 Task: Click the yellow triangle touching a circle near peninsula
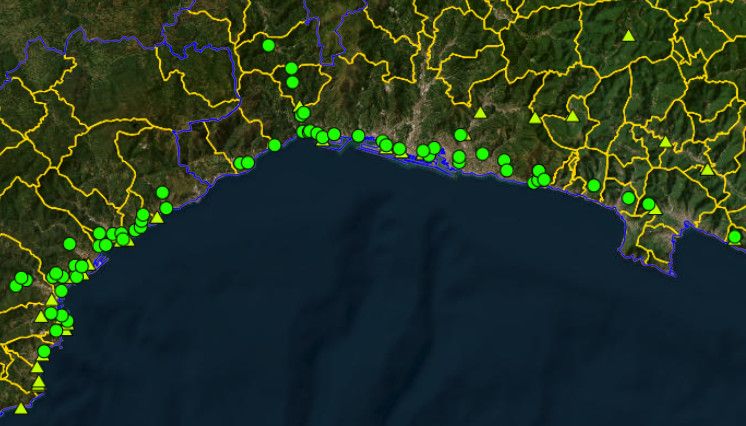(655, 209)
